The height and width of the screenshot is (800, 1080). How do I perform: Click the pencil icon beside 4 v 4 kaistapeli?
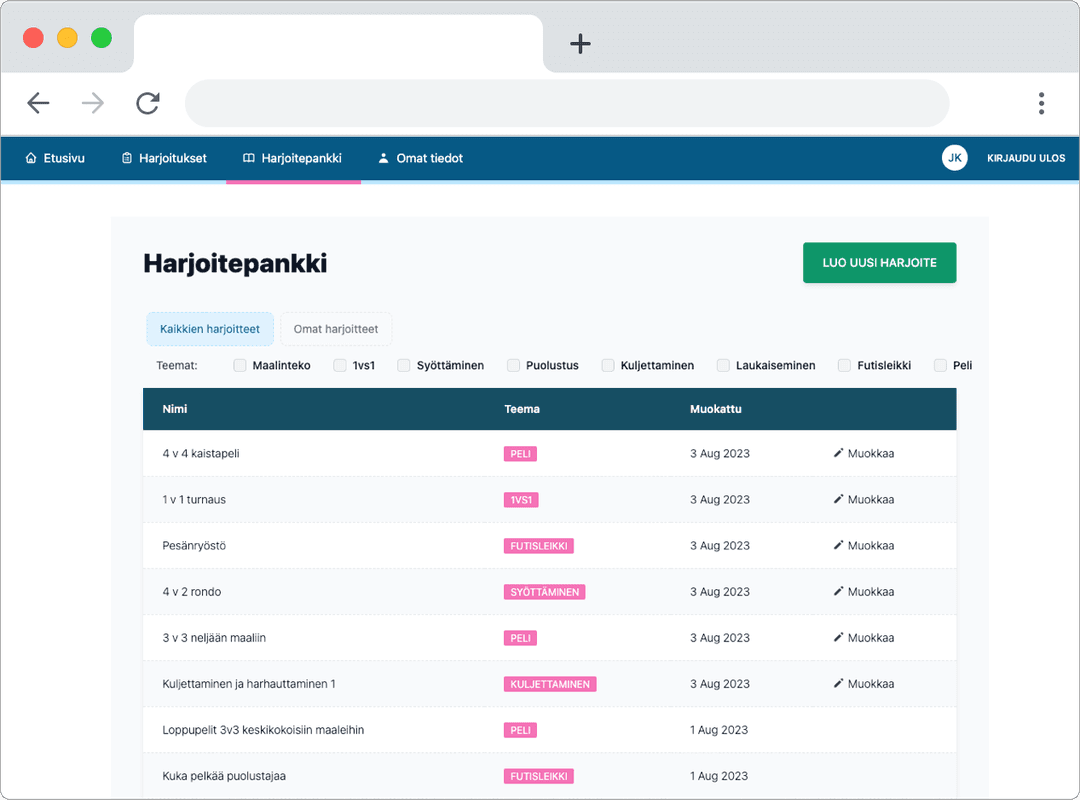(x=837, y=453)
